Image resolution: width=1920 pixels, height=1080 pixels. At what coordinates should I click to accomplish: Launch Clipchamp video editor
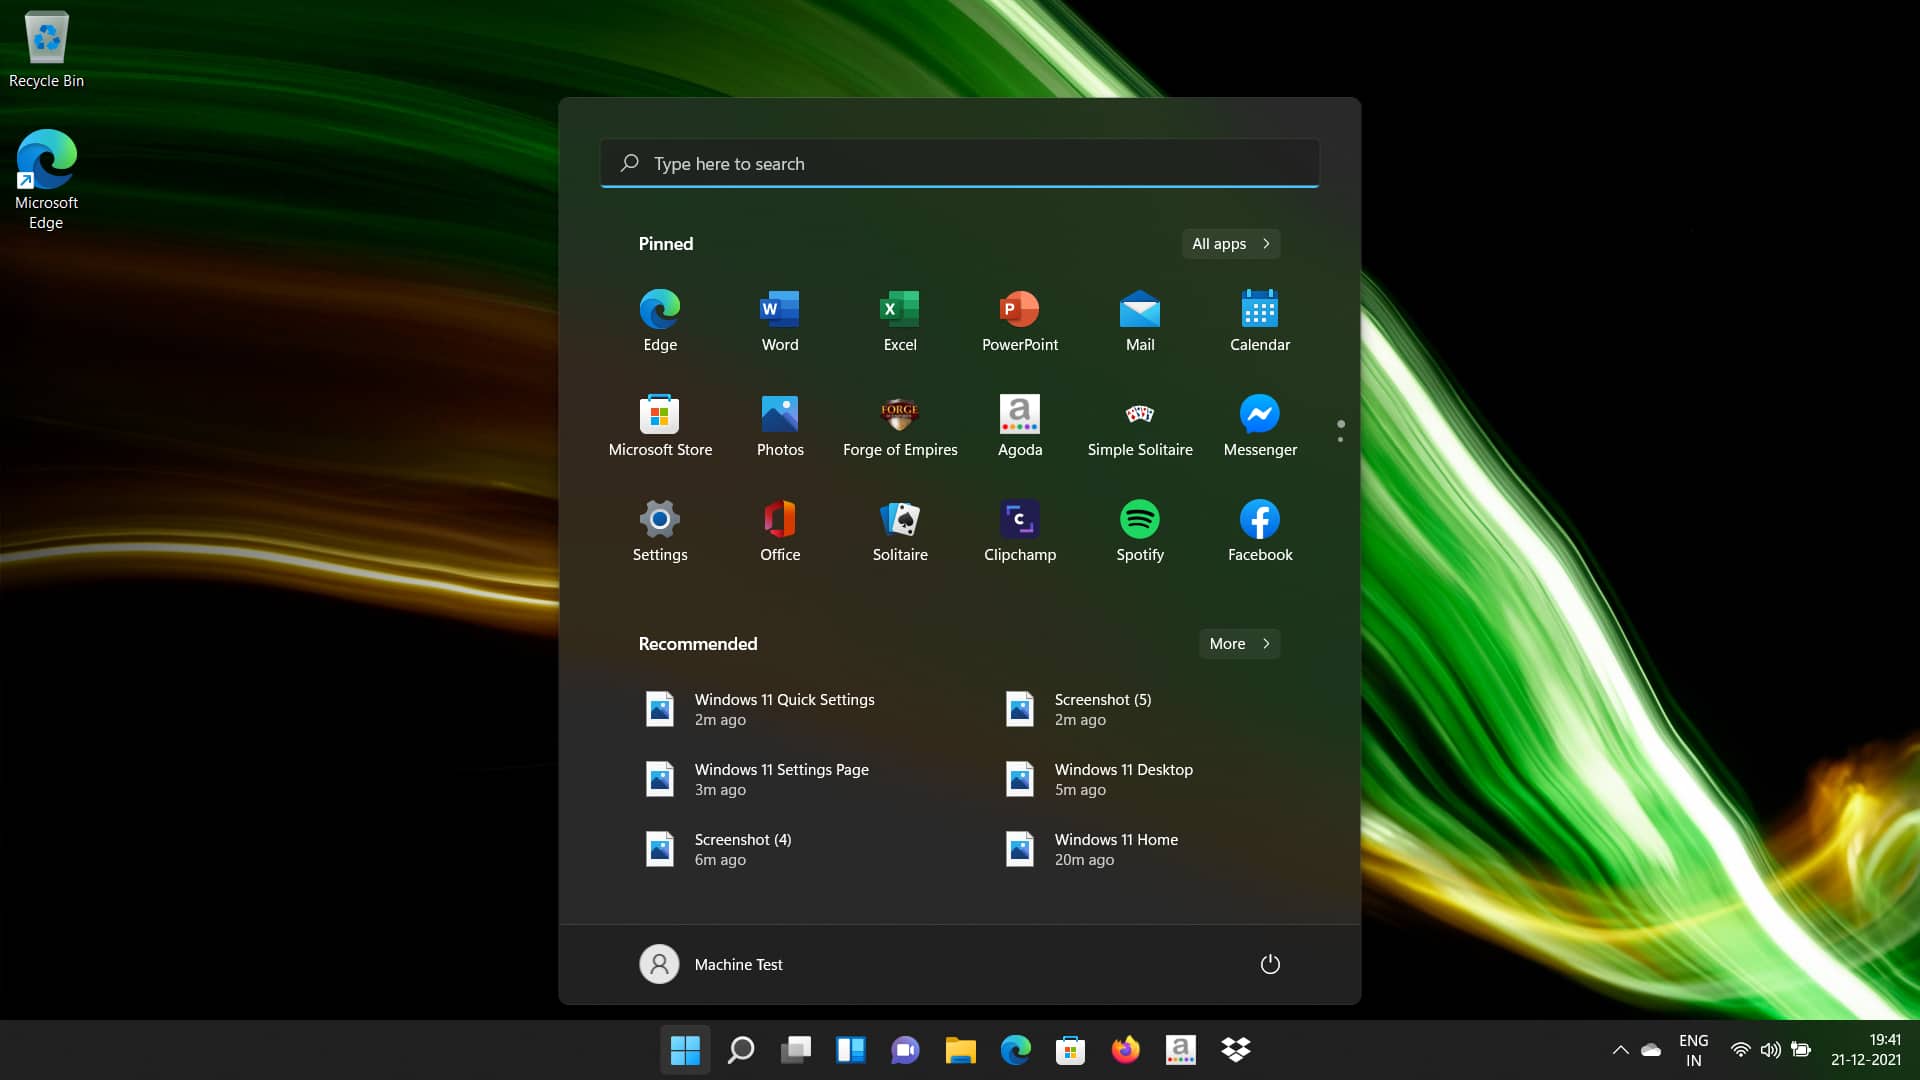1020,531
